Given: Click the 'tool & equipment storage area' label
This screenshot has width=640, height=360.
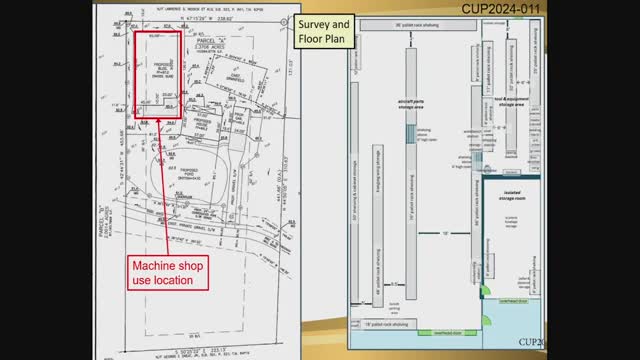Looking at the screenshot, I should [511, 102].
